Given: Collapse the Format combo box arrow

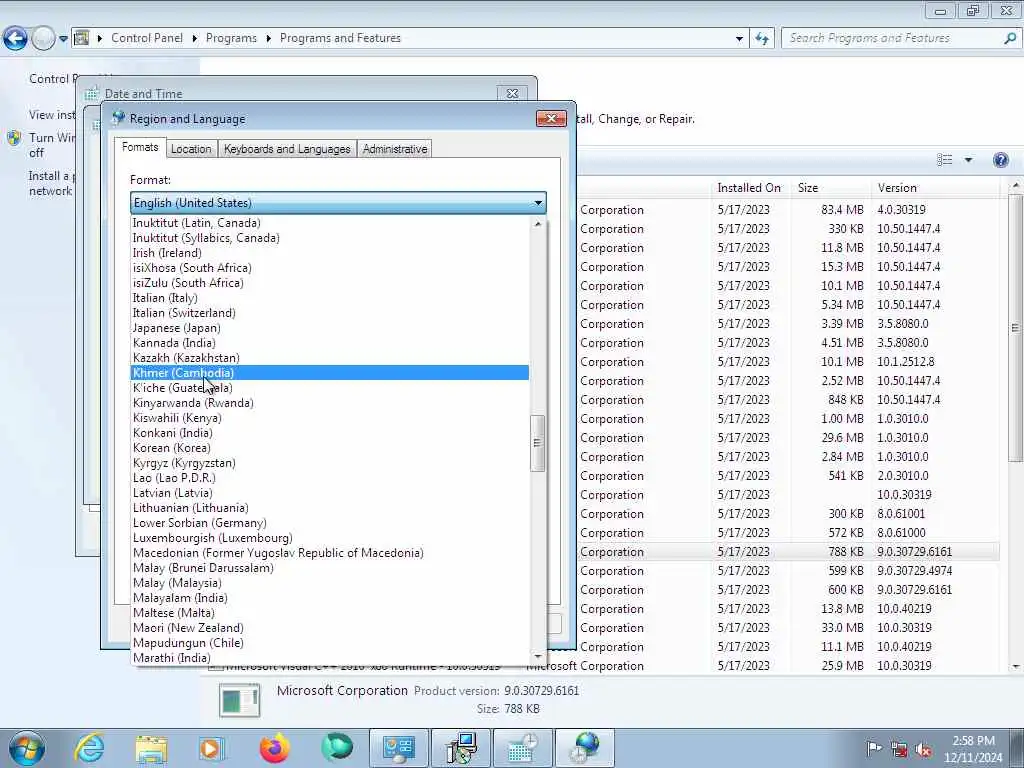Looking at the screenshot, I should 538,202.
